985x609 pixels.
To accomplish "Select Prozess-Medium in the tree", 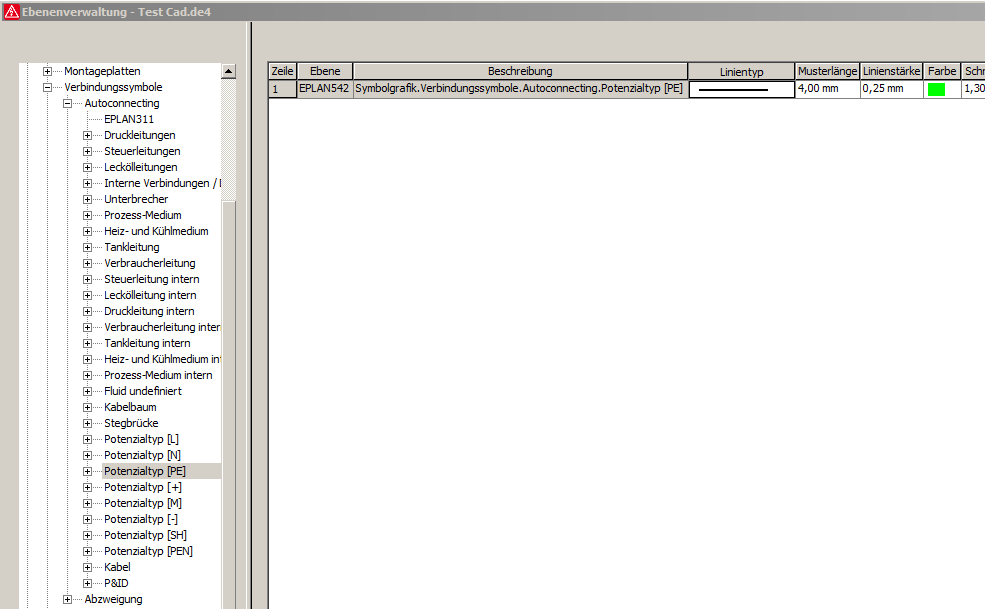I will (x=143, y=216).
